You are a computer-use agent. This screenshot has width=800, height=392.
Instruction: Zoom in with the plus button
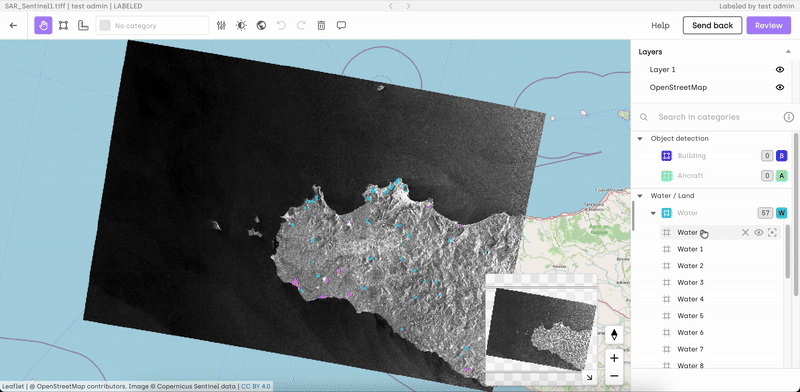[x=614, y=358]
